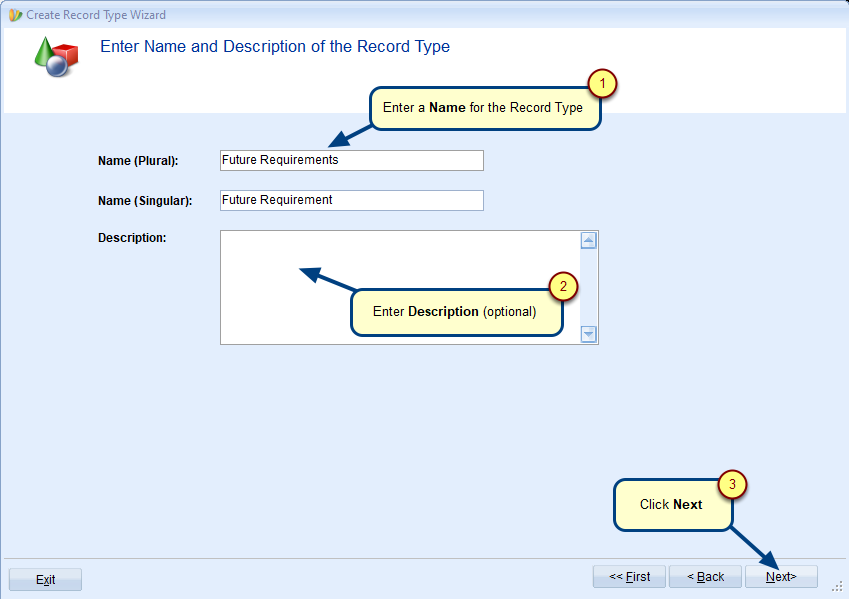The width and height of the screenshot is (849, 599).
Task: Click the numbered badge 3 on callout
Action: pyautogui.click(x=733, y=484)
